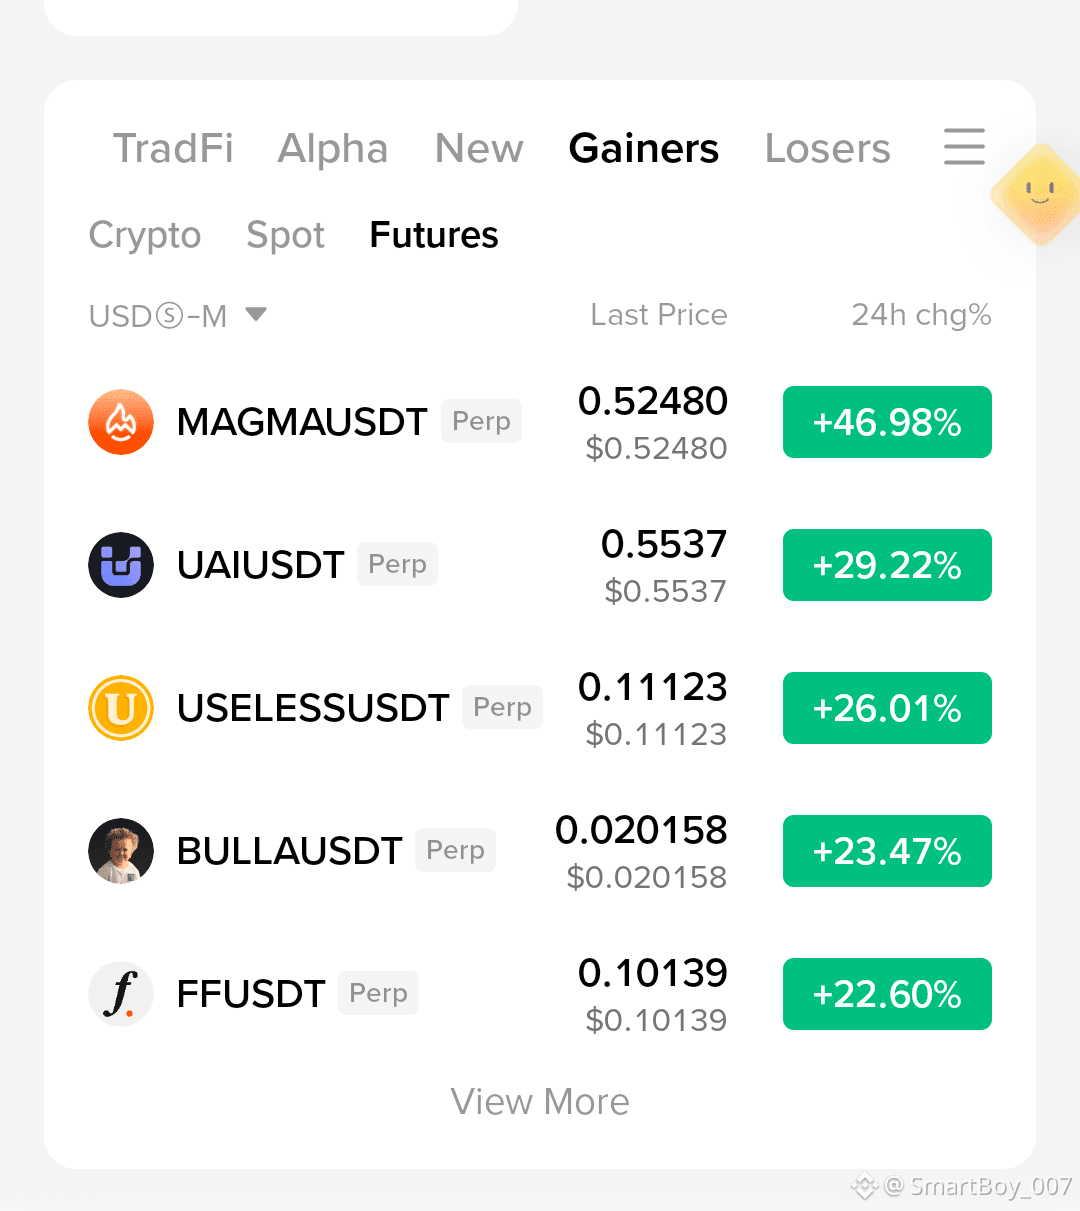1080x1211 pixels.
Task: Click the View More link
Action: tap(540, 1102)
